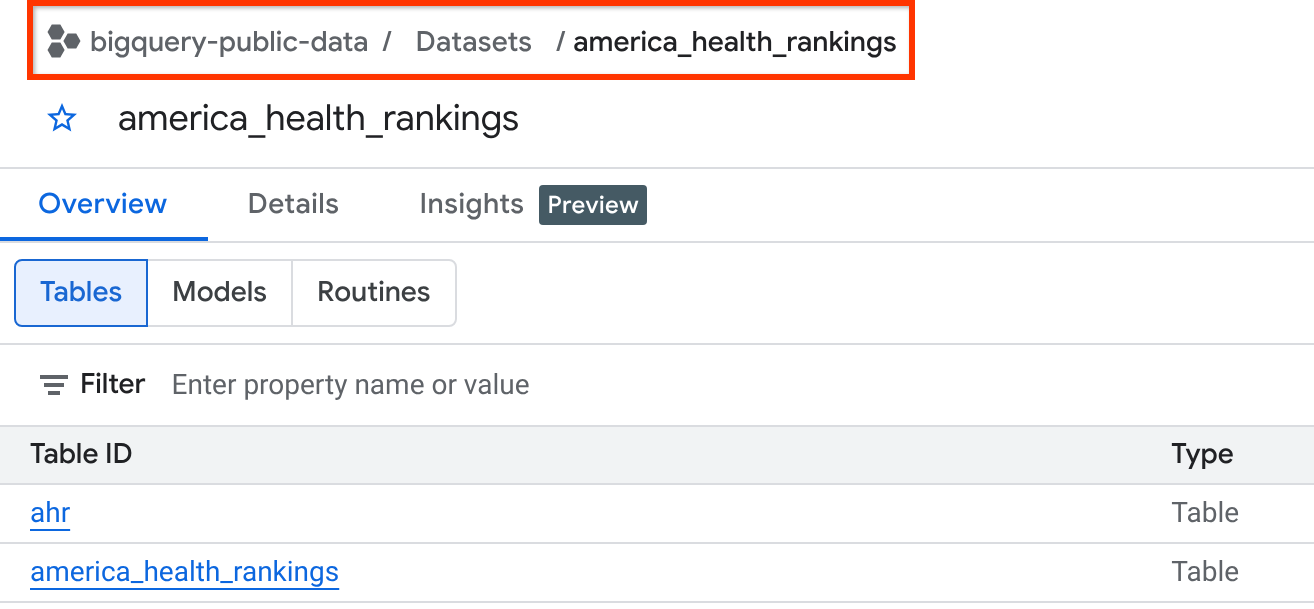This screenshot has width=1314, height=609.
Task: Open the Insights tab
Action: (471, 205)
